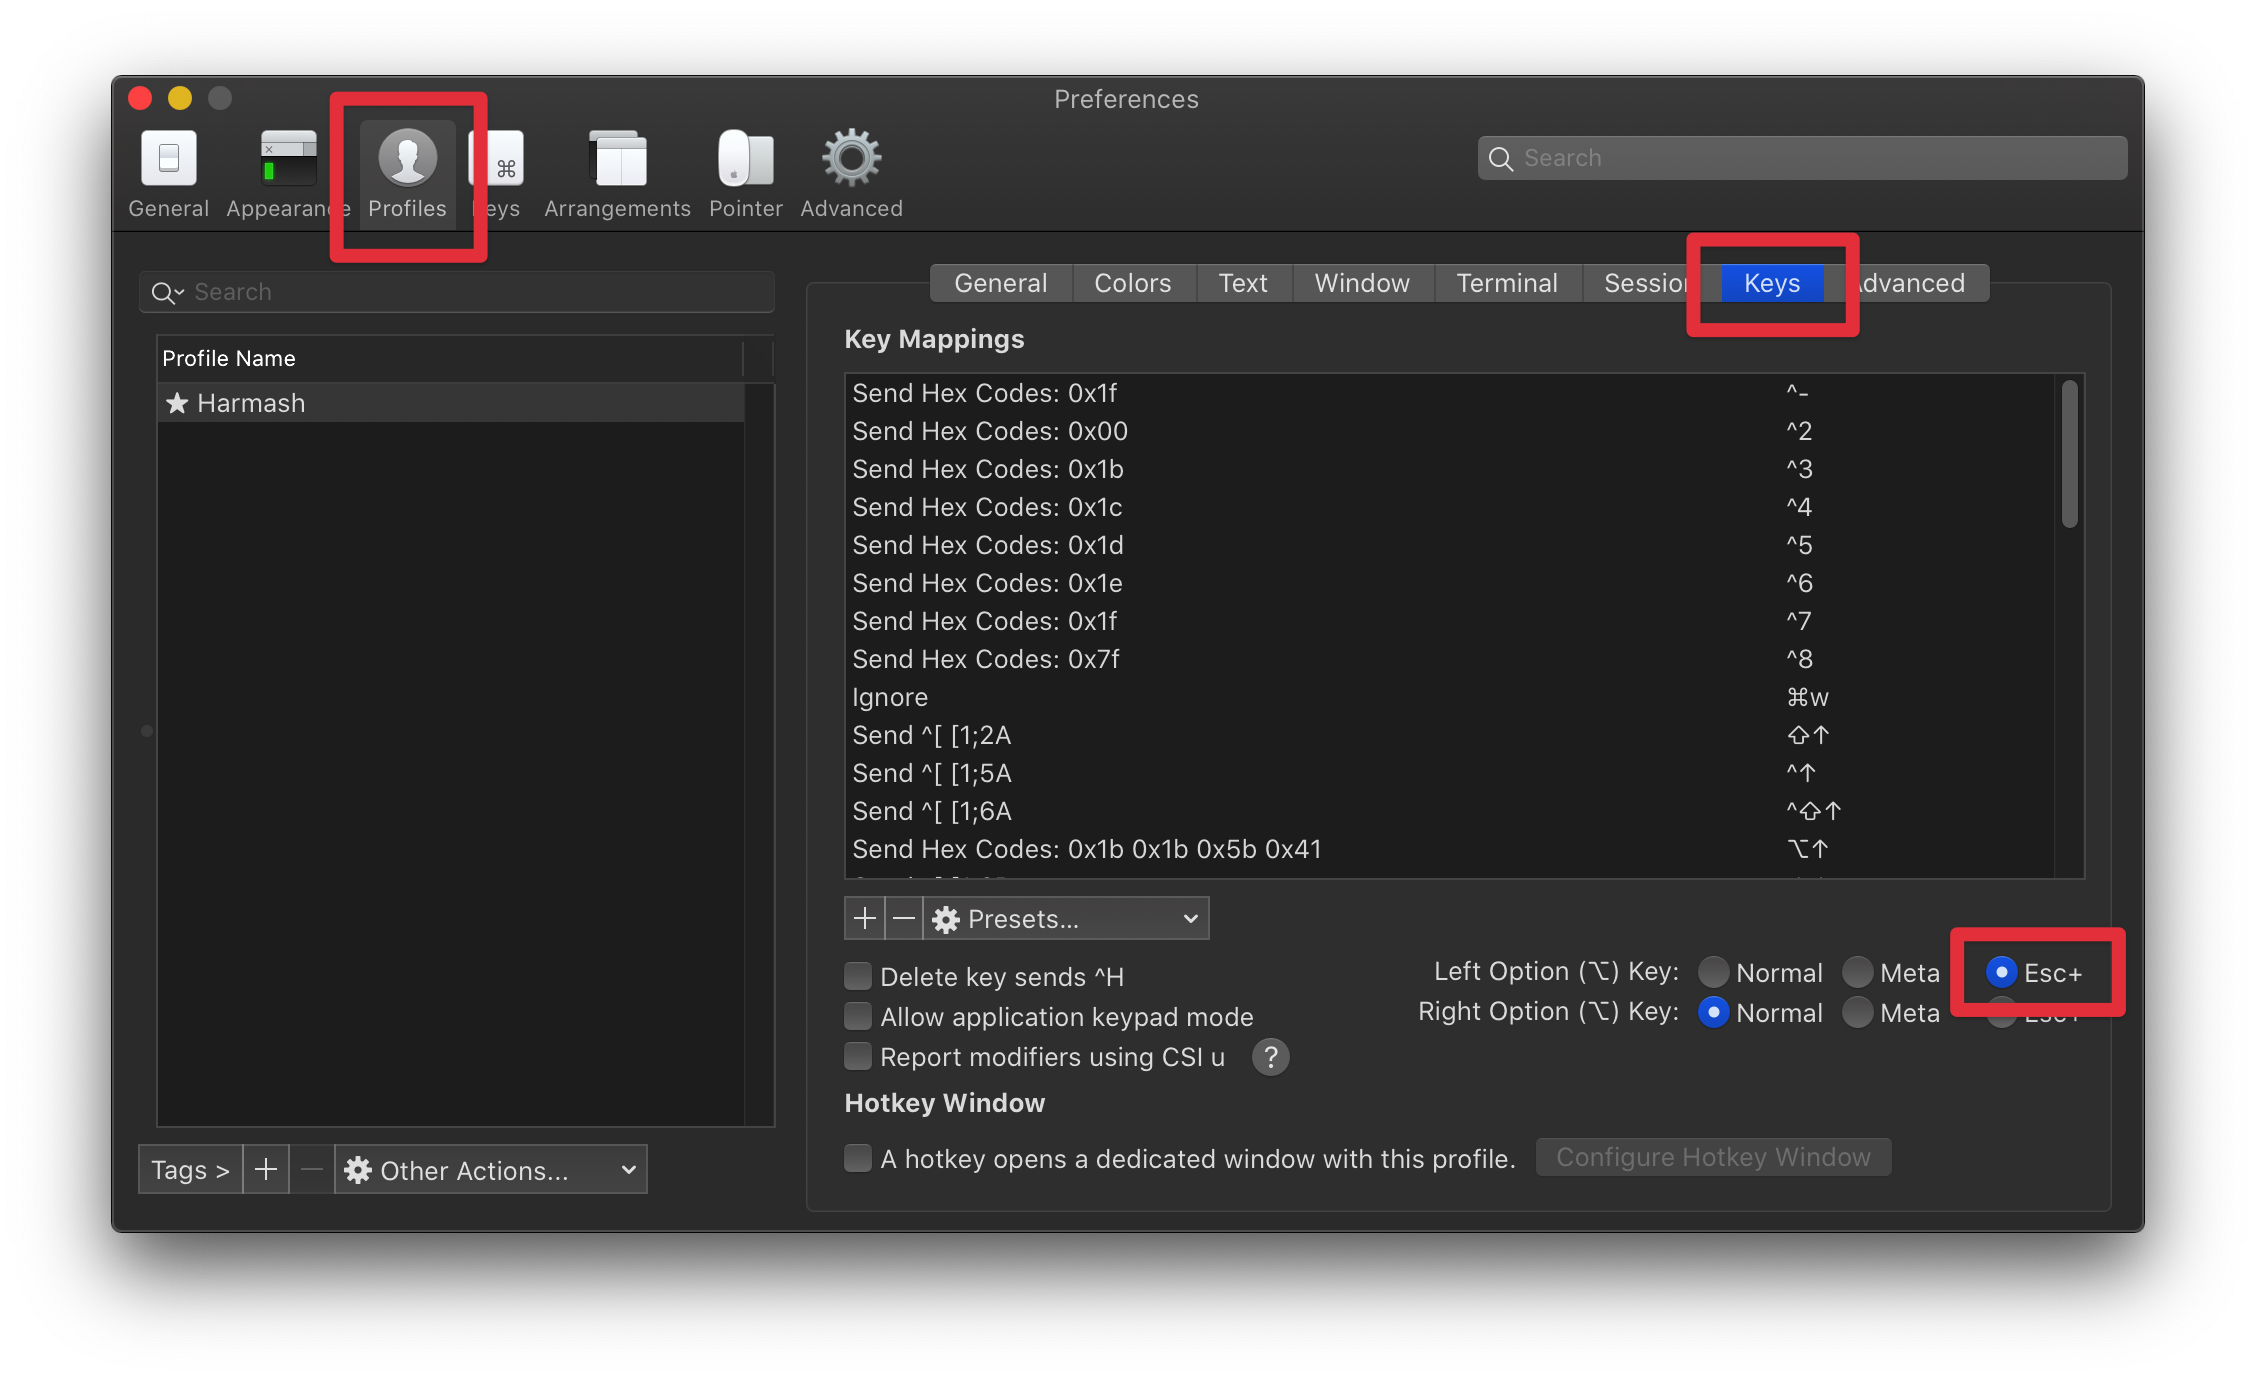Click Configure Hotkey Window button
2256x1380 pixels.
coord(1713,1156)
